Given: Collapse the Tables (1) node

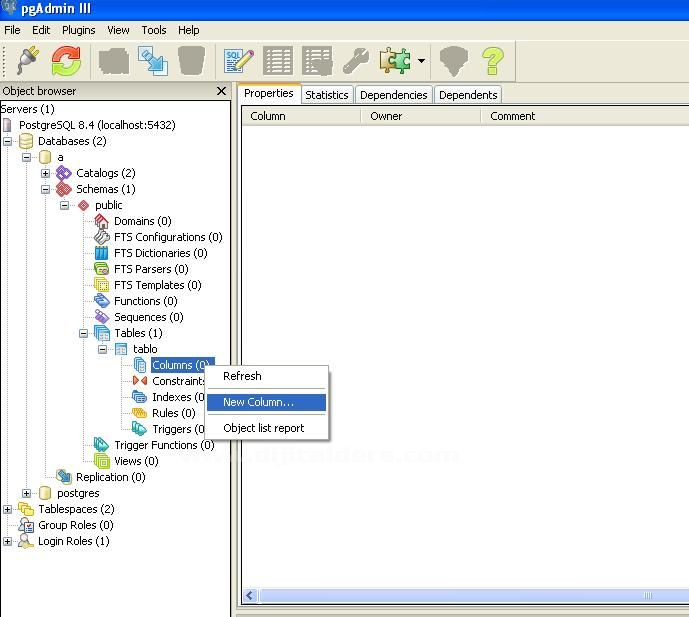Looking at the screenshot, I should coord(83,334).
